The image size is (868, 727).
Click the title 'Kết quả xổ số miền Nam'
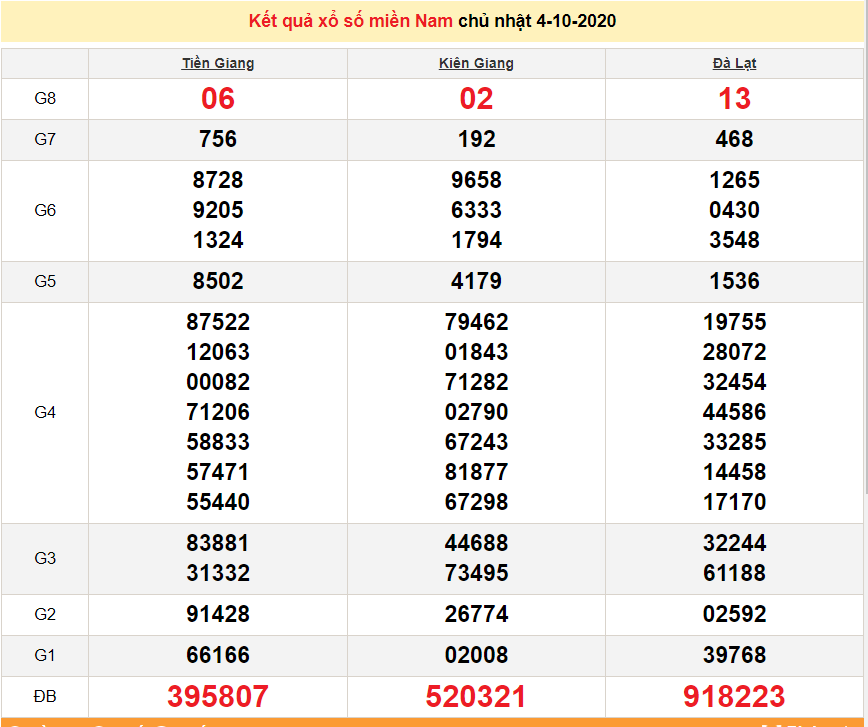click(x=351, y=21)
